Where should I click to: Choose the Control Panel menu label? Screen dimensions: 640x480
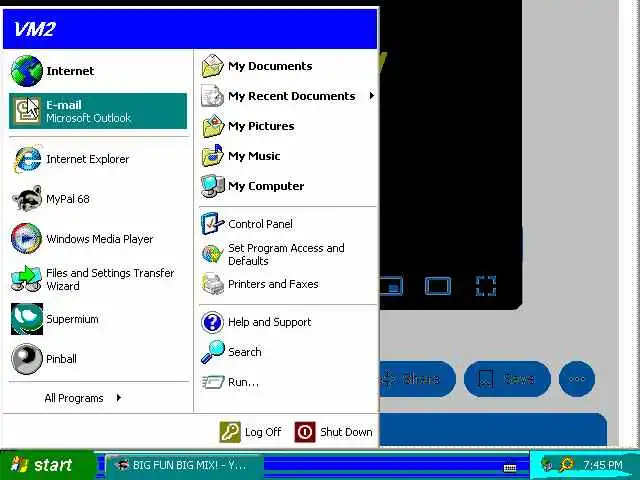[x=260, y=224]
